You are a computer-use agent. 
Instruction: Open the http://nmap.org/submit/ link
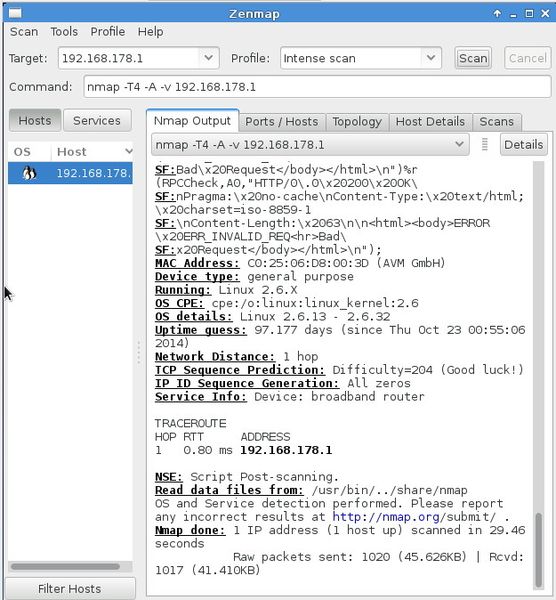click(414, 517)
